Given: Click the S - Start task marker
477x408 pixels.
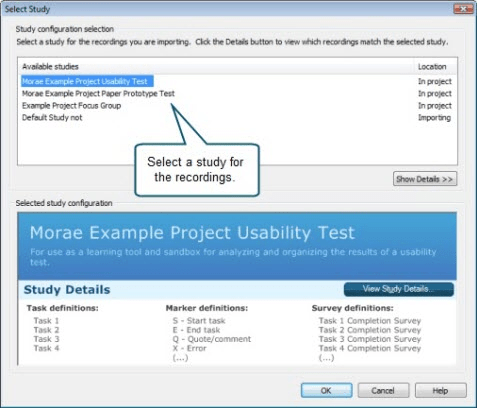Looking at the screenshot, I should 199,321.
